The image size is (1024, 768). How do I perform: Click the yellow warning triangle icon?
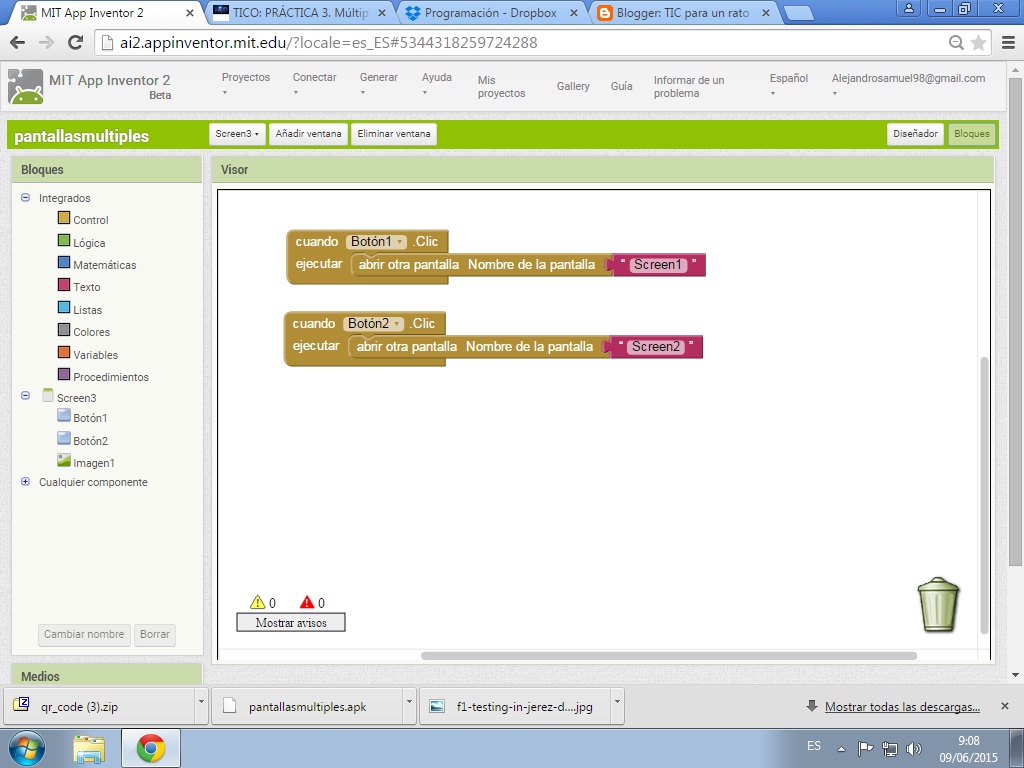tap(257, 602)
